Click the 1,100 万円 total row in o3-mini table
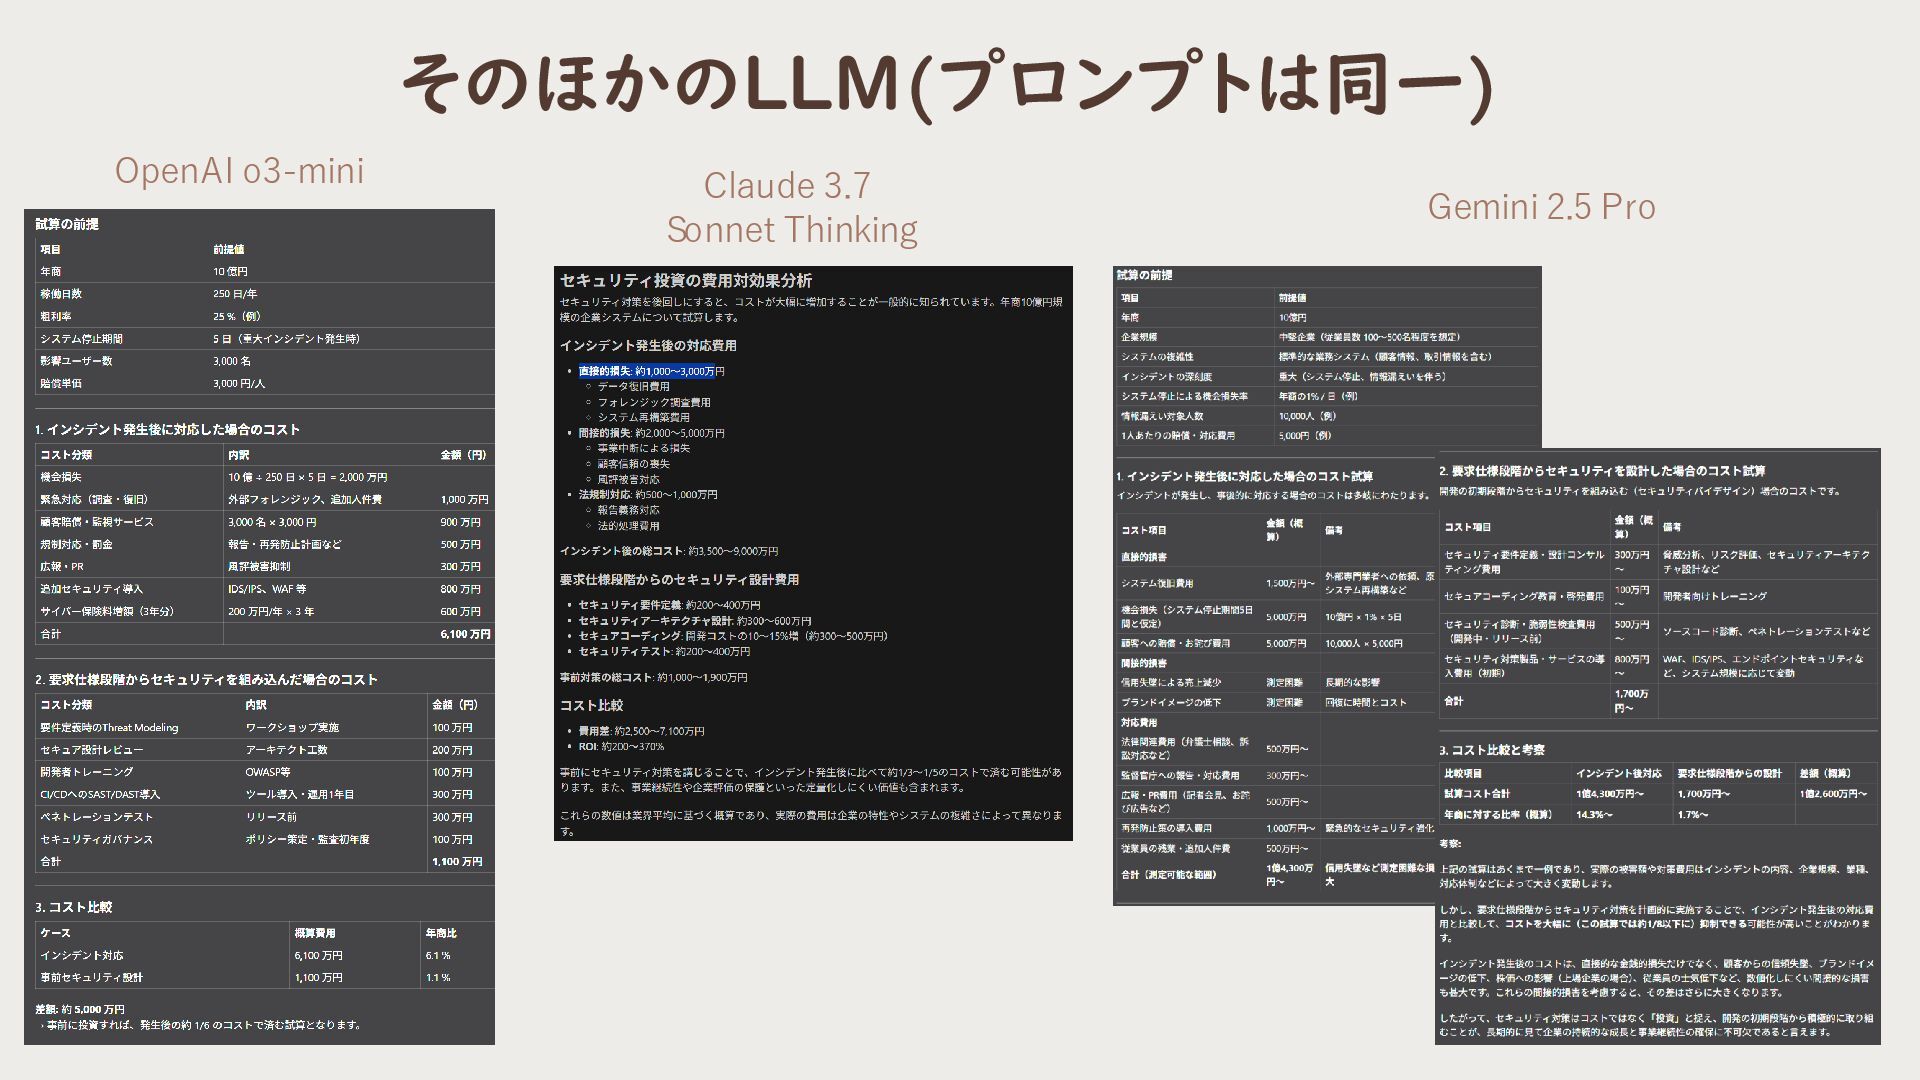The width and height of the screenshot is (1920, 1080). pos(457,861)
